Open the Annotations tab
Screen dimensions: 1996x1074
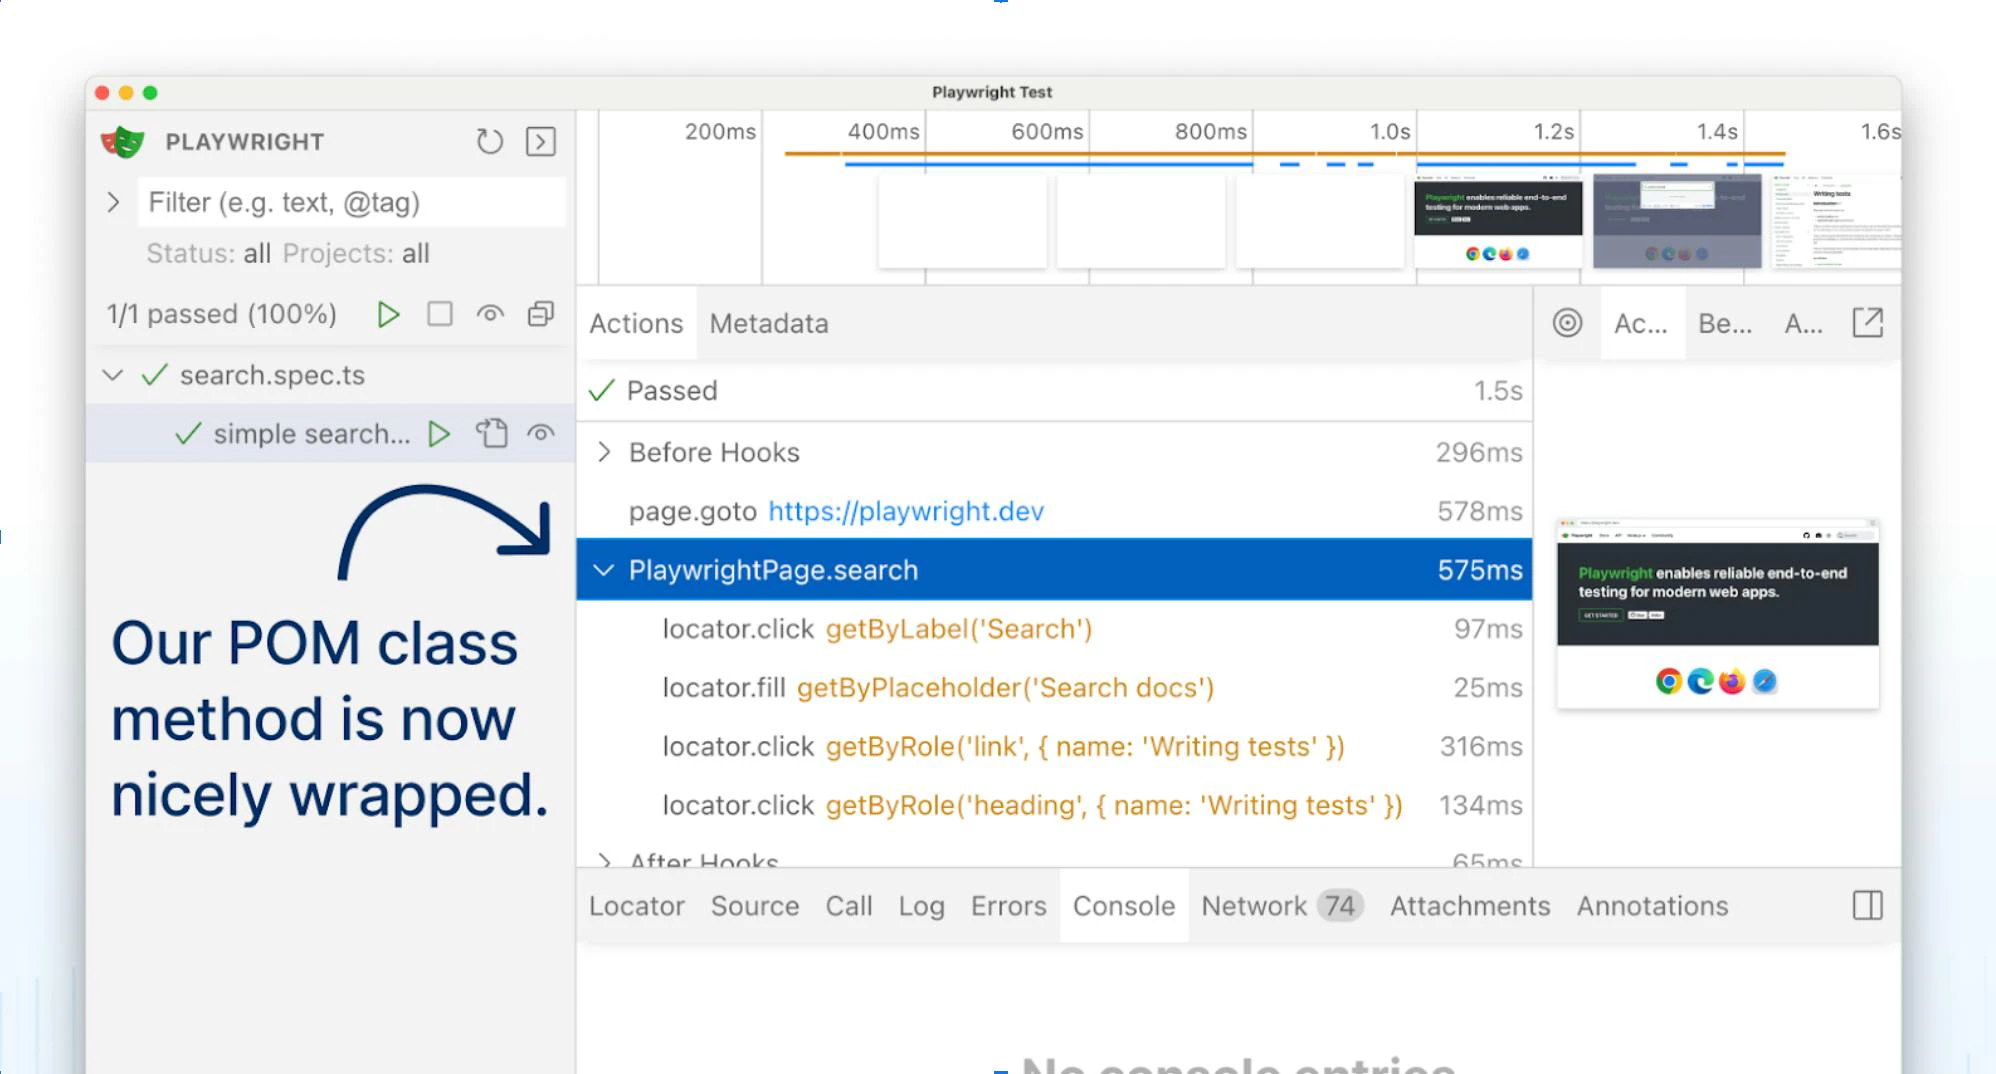pos(1652,906)
